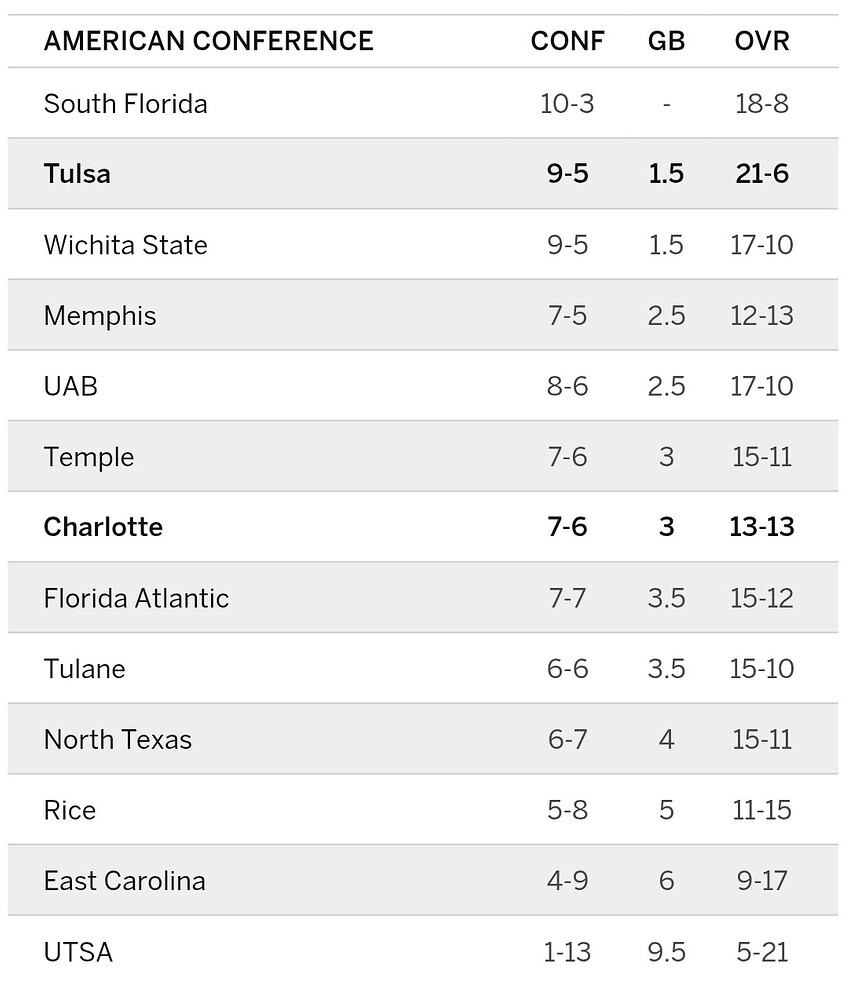This screenshot has width=846, height=1000.
Task: Click South Florida's 10-3 conference record
Action: [567, 104]
